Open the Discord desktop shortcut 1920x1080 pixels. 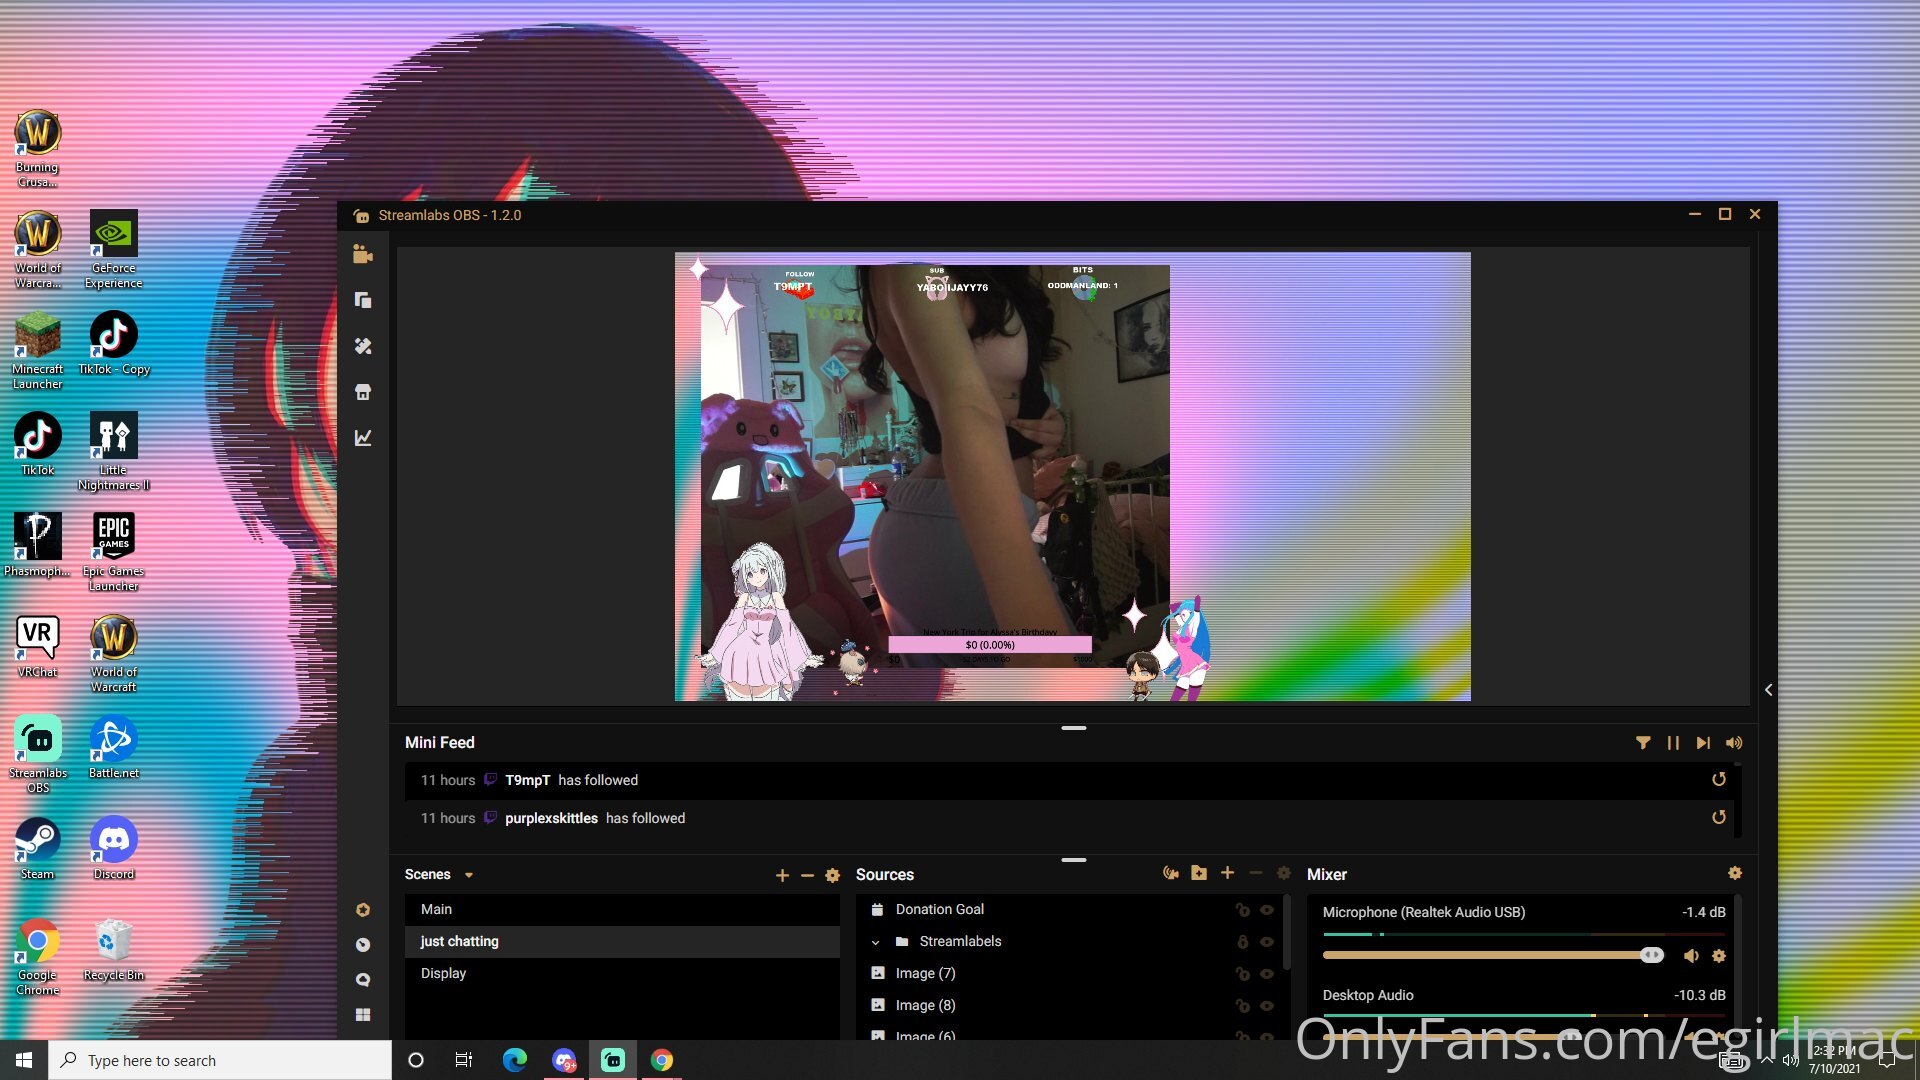point(114,848)
